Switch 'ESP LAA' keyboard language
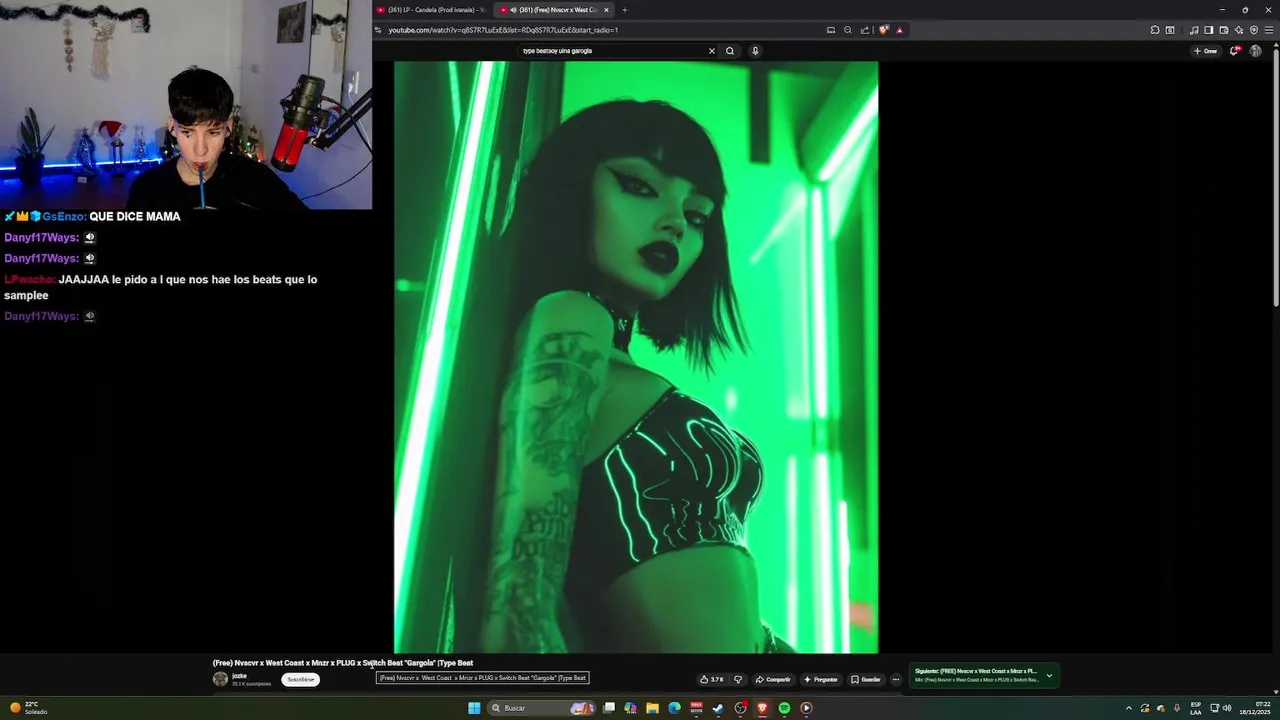Screen dimensions: 1280x720 [1196, 708]
